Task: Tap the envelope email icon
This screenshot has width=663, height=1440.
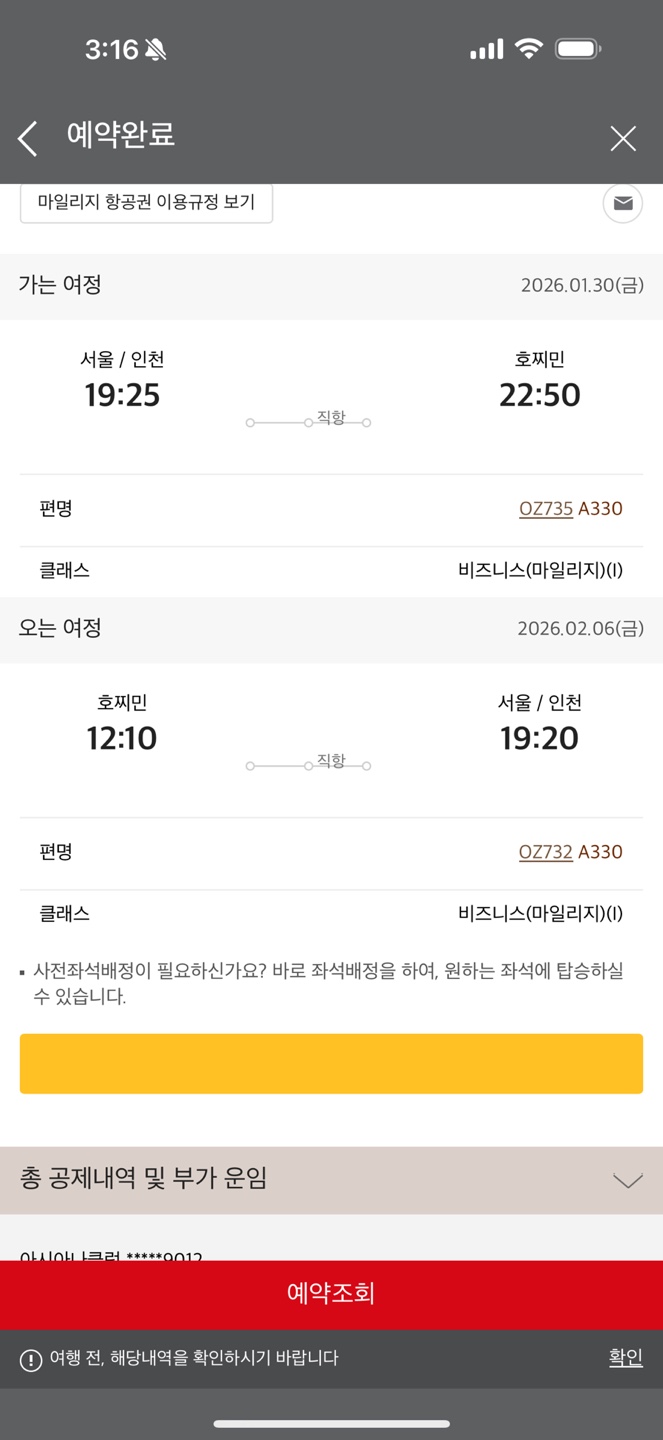Action: [622, 204]
